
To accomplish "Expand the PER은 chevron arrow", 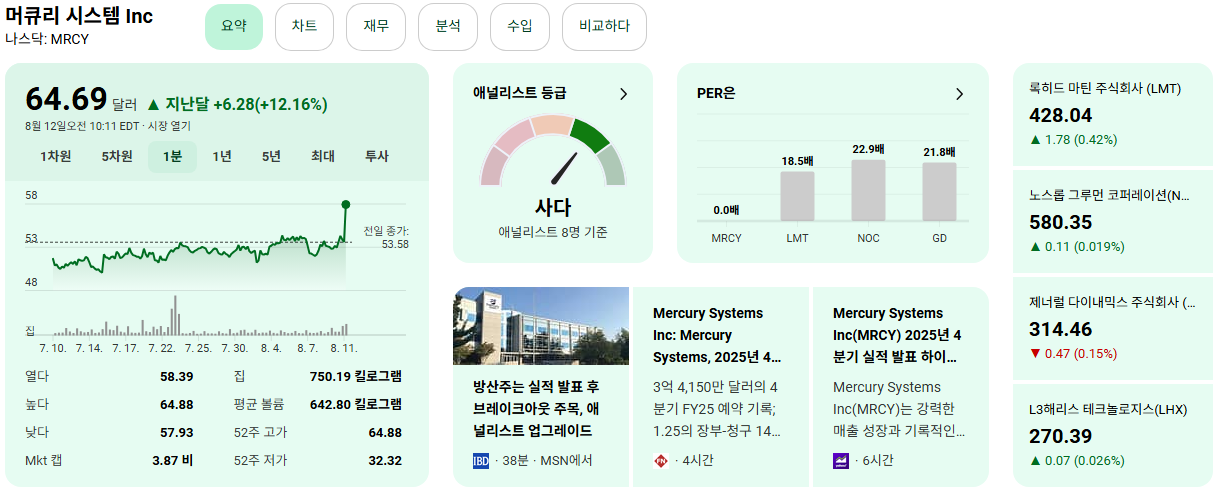I will [x=960, y=94].
